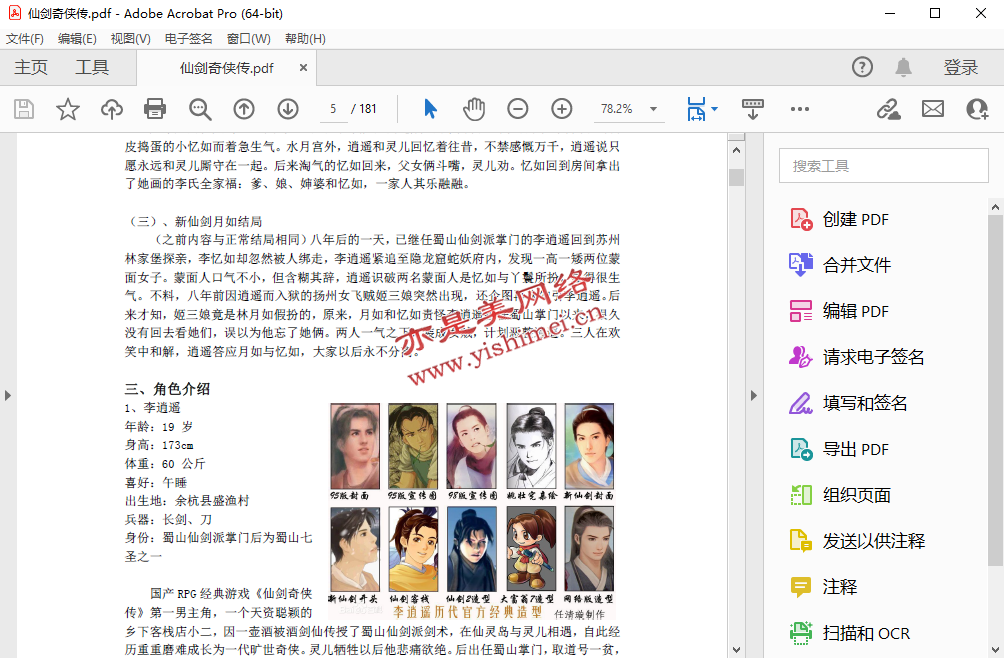The image size is (1004, 658).
Task: Click the share link icon
Action: coord(888,109)
